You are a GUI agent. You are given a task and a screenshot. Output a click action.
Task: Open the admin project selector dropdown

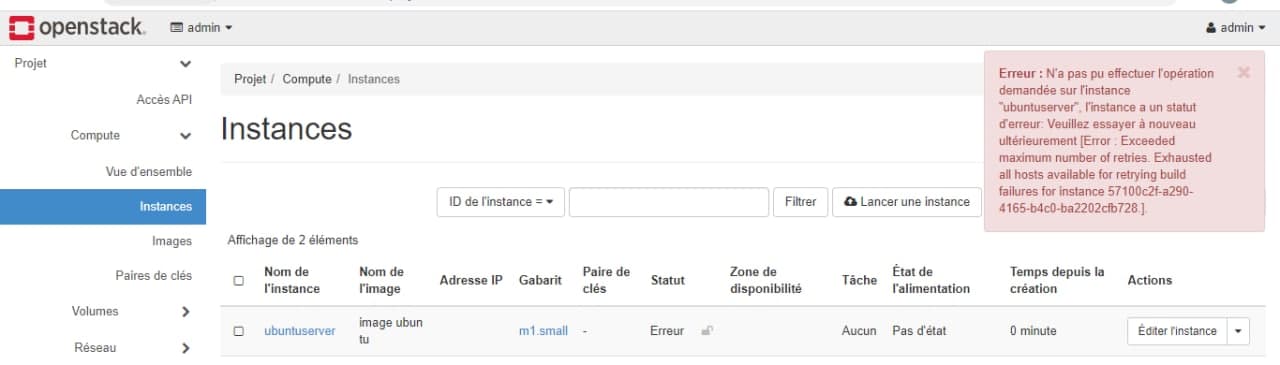pos(202,28)
